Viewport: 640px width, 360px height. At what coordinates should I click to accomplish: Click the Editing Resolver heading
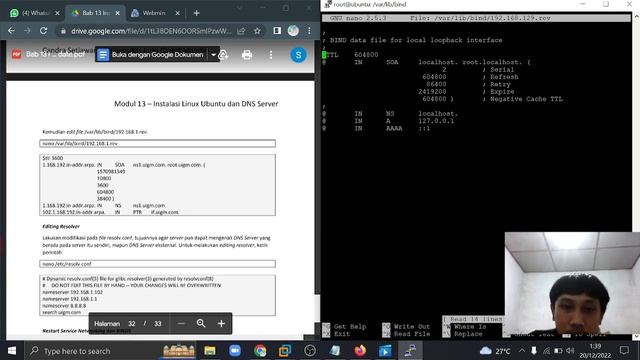[61, 226]
